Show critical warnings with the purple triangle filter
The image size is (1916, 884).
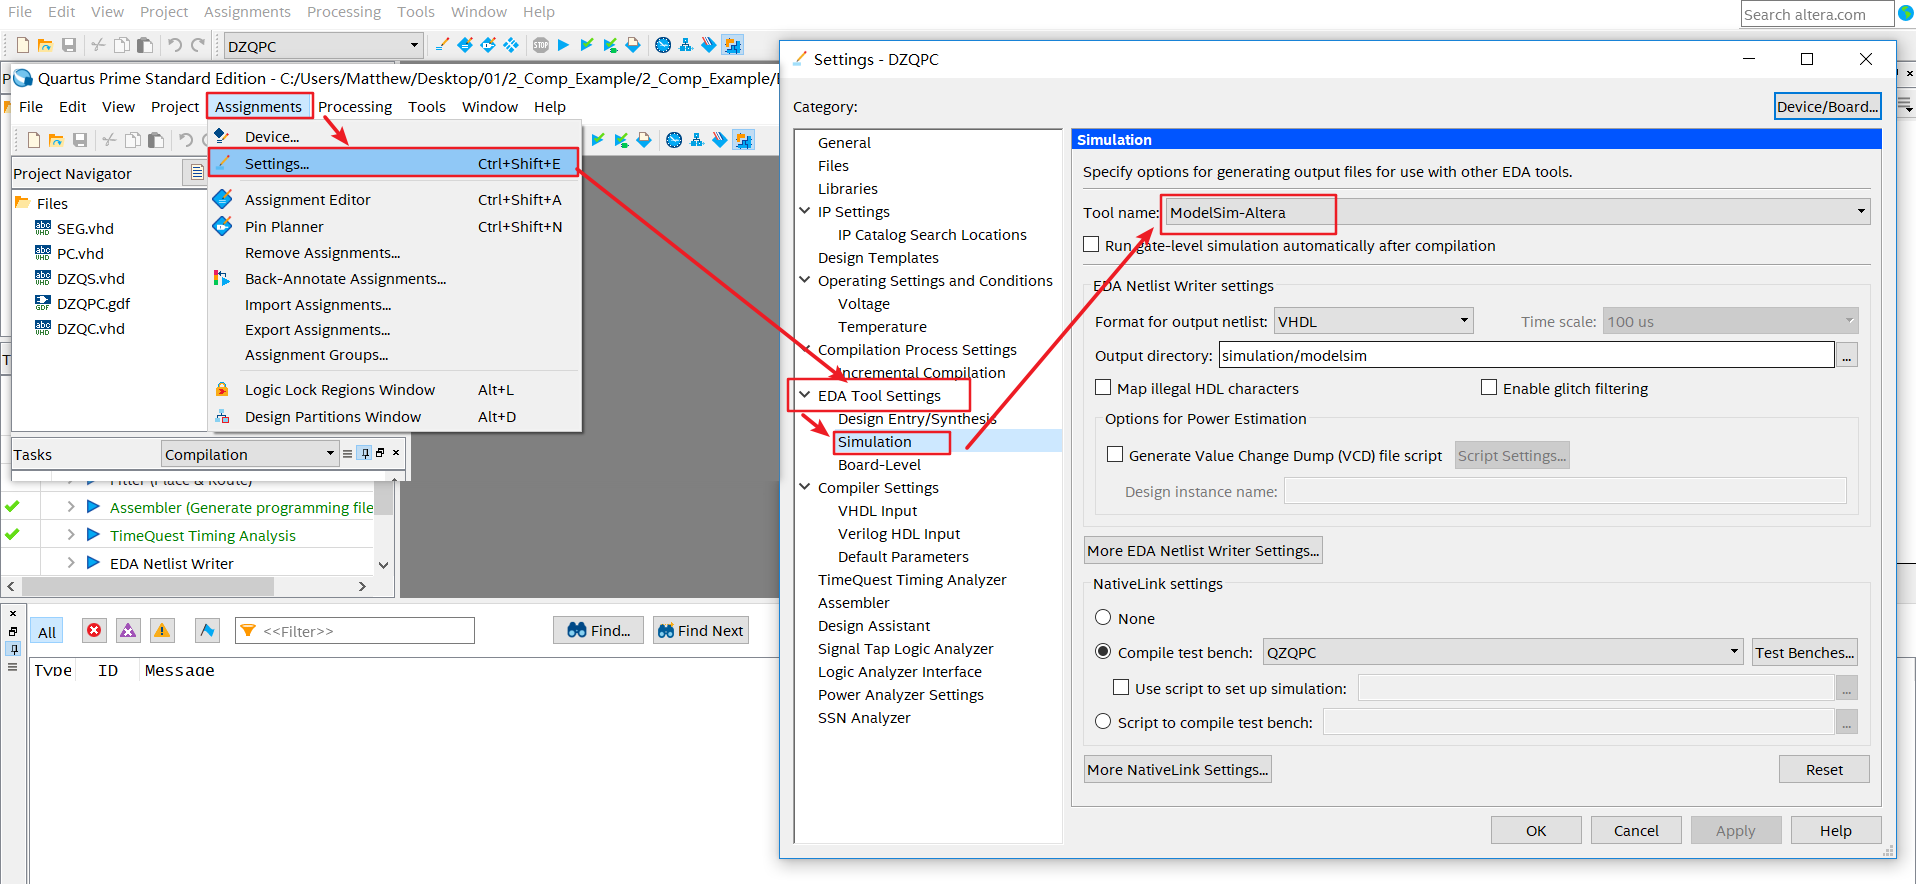[x=128, y=630]
